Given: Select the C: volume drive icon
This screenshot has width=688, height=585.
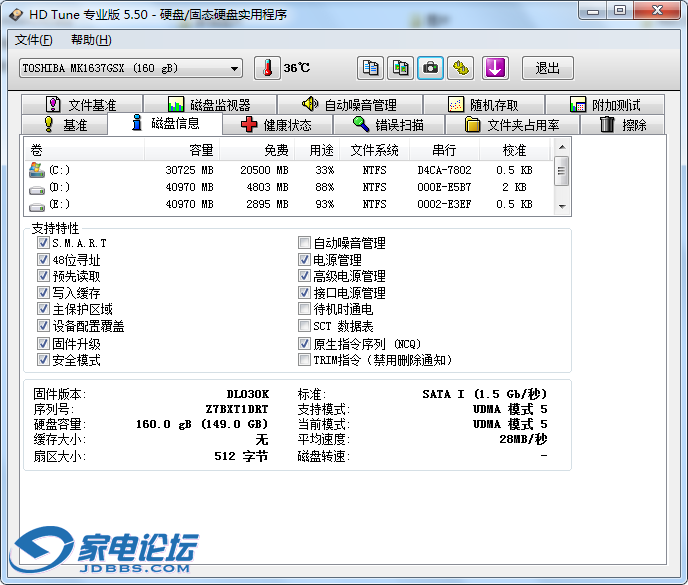Looking at the screenshot, I should point(37,170).
